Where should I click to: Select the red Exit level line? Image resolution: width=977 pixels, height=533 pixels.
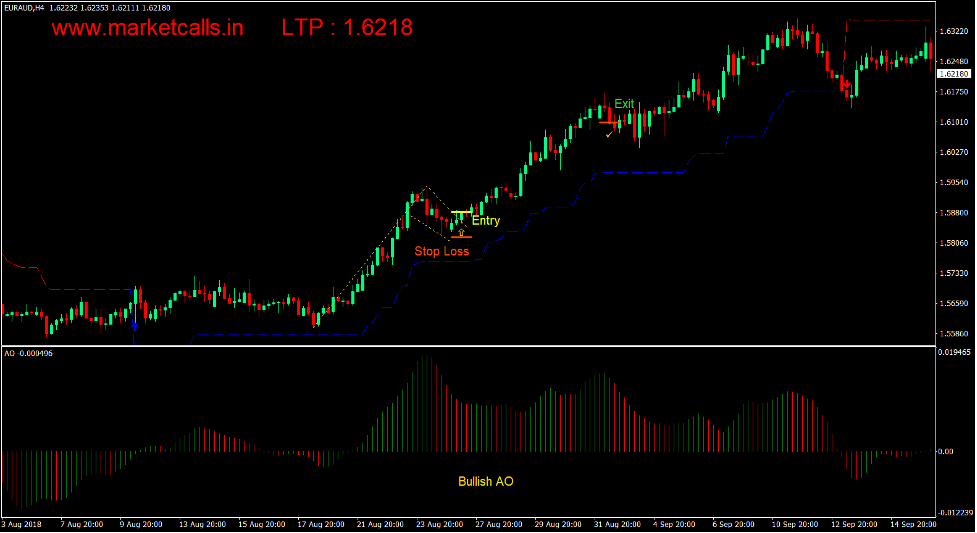[609, 122]
